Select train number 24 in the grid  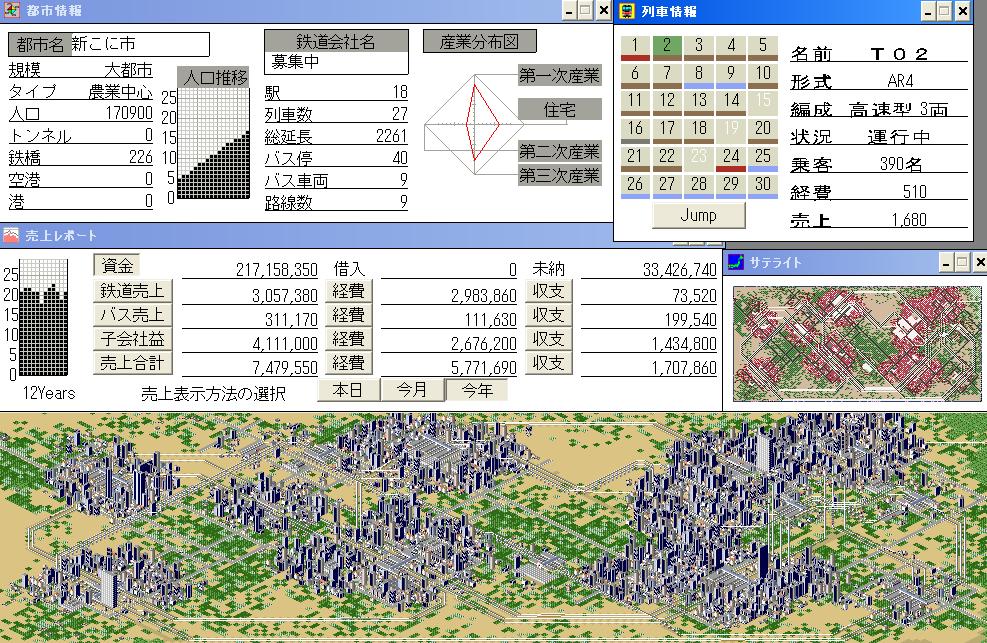pos(731,159)
